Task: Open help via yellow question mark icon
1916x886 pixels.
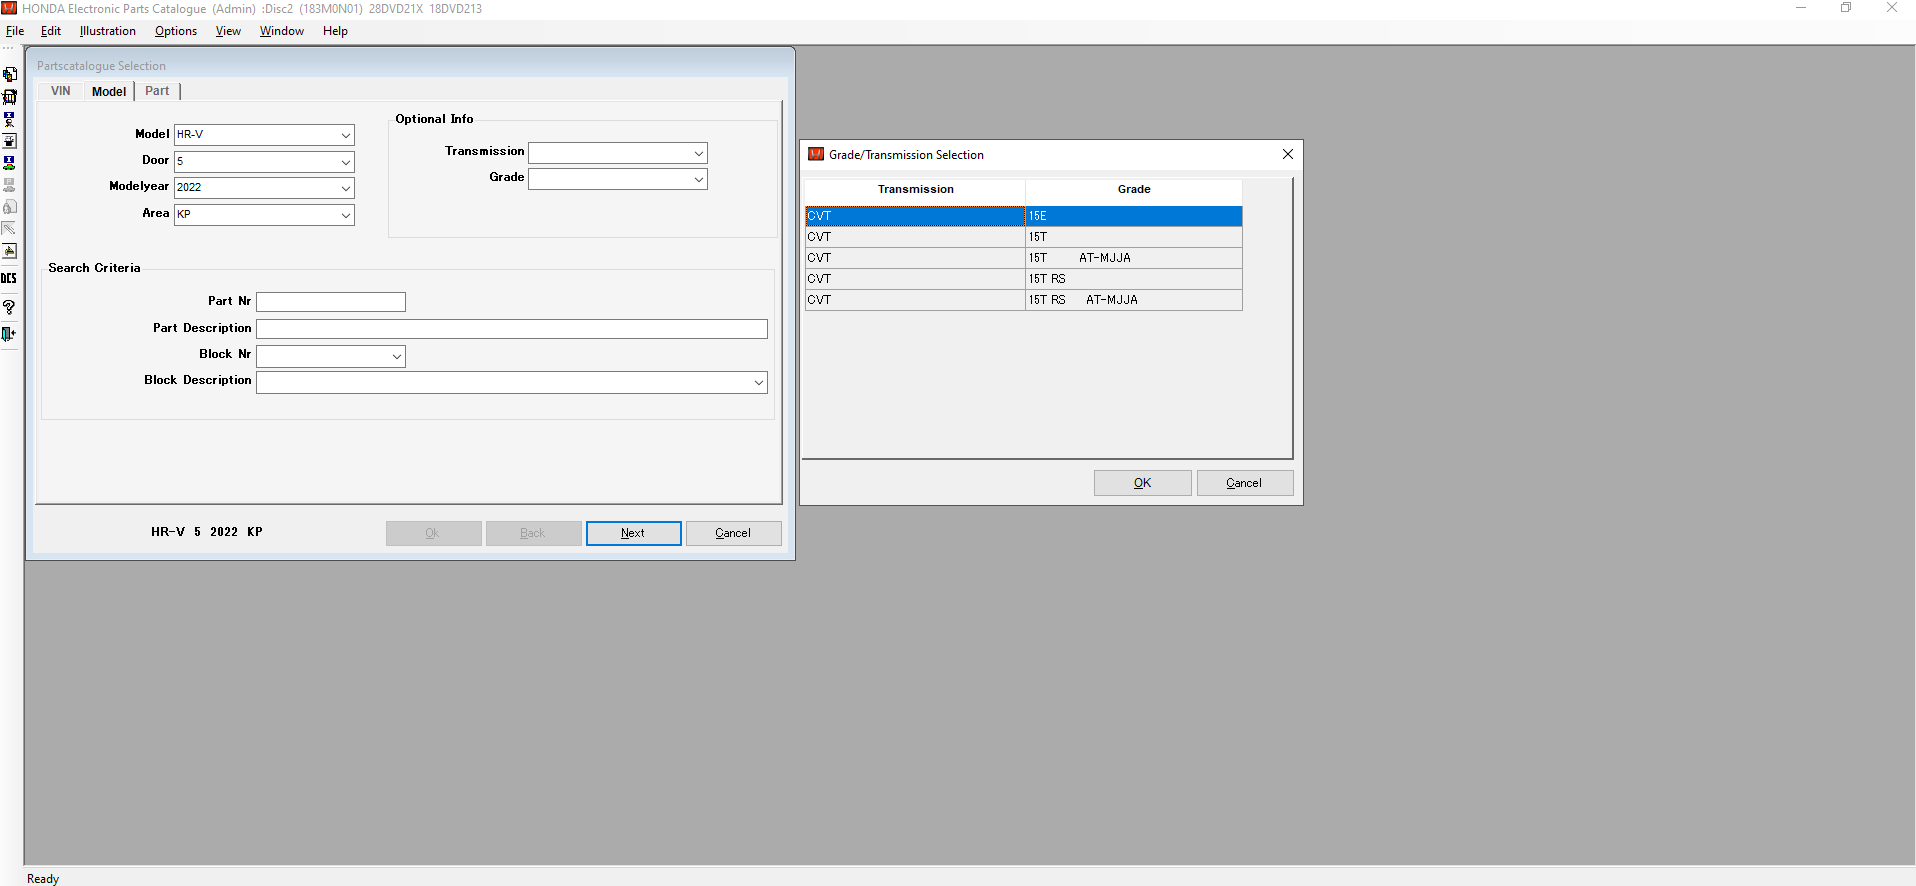Action: click(x=9, y=307)
